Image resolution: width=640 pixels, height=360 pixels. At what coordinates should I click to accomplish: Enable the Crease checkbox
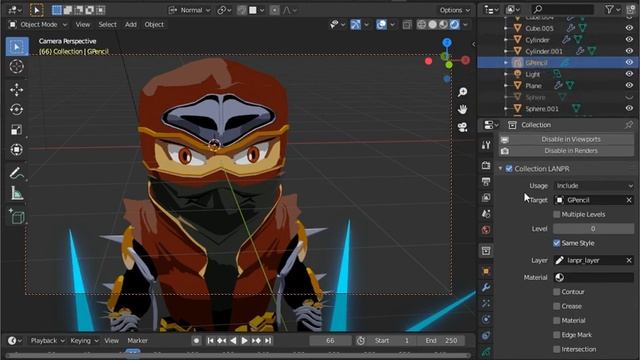pos(557,306)
